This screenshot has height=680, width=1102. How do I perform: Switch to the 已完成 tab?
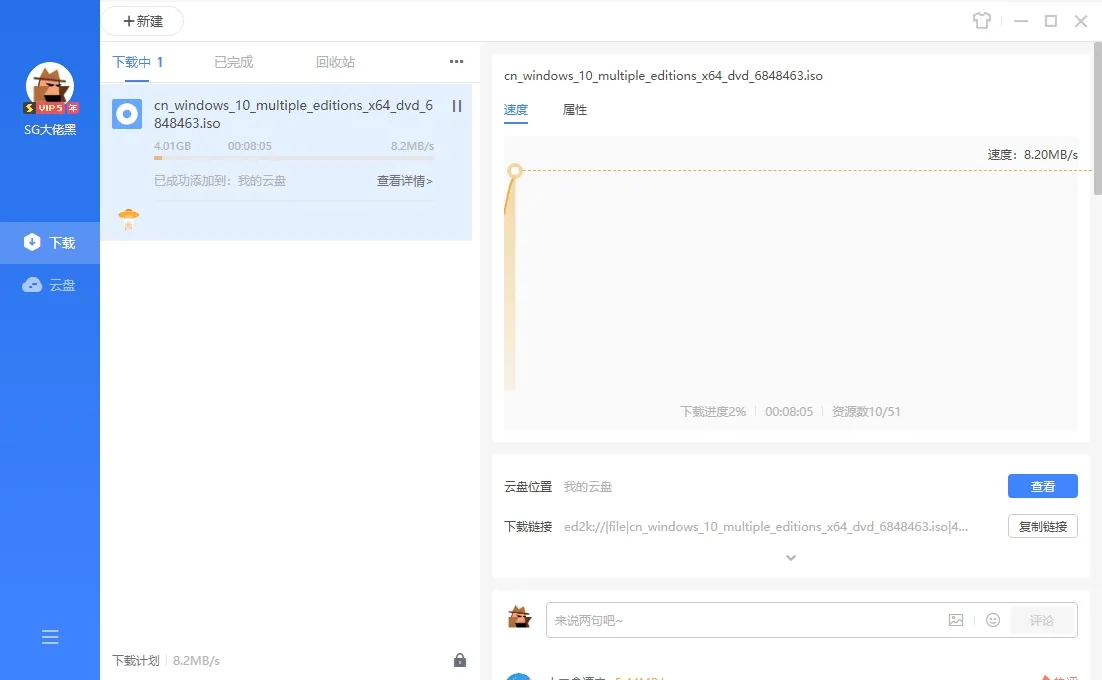[233, 62]
